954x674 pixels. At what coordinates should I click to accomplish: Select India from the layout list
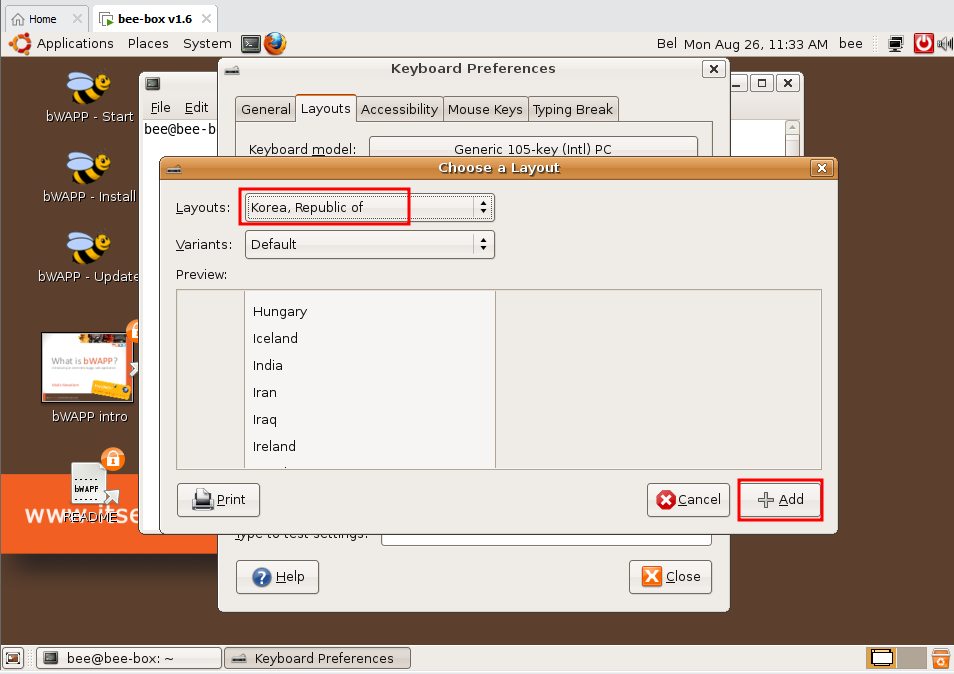(x=268, y=366)
